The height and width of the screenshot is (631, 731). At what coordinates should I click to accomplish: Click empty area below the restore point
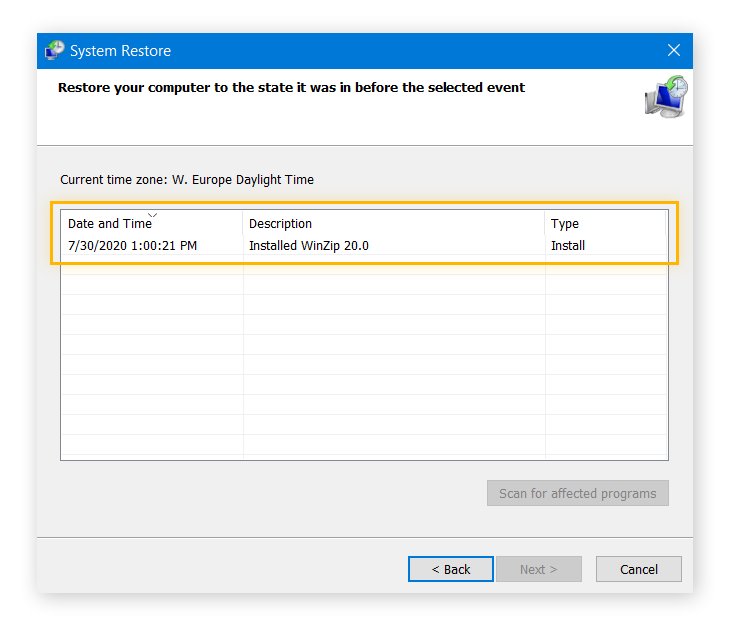(364, 370)
